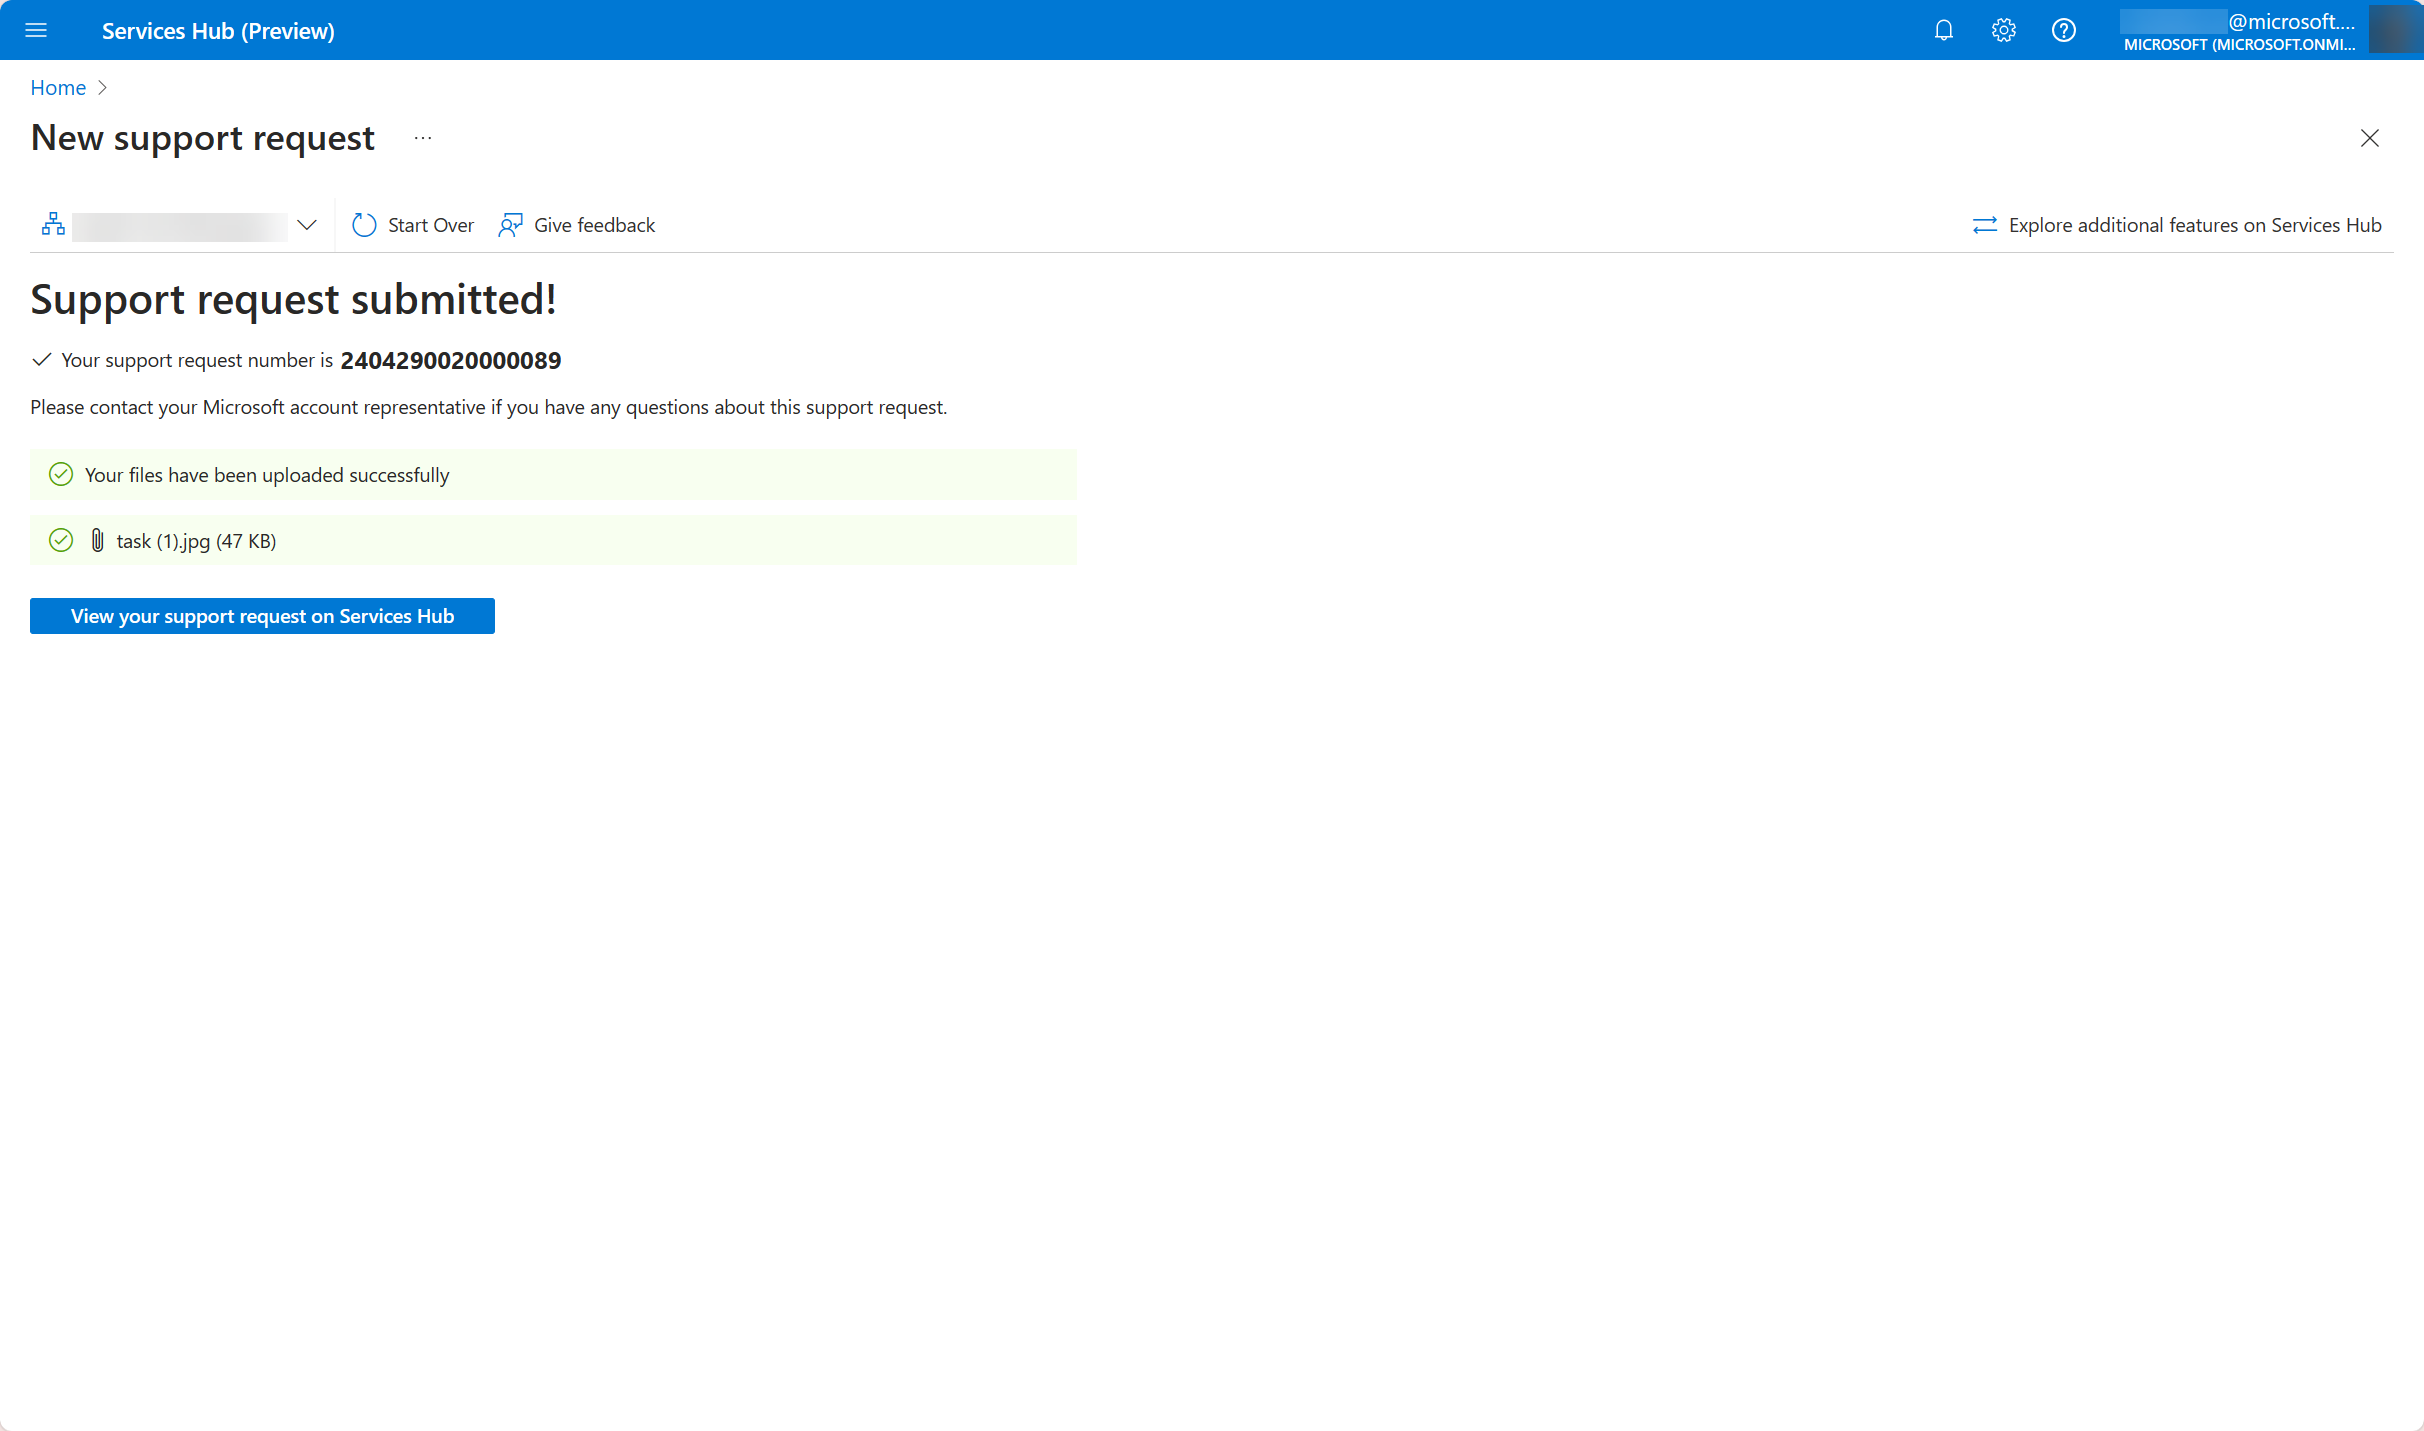Toggle the file upload success checkmark
Viewport: 2424px width, 1431px height.
click(61, 474)
